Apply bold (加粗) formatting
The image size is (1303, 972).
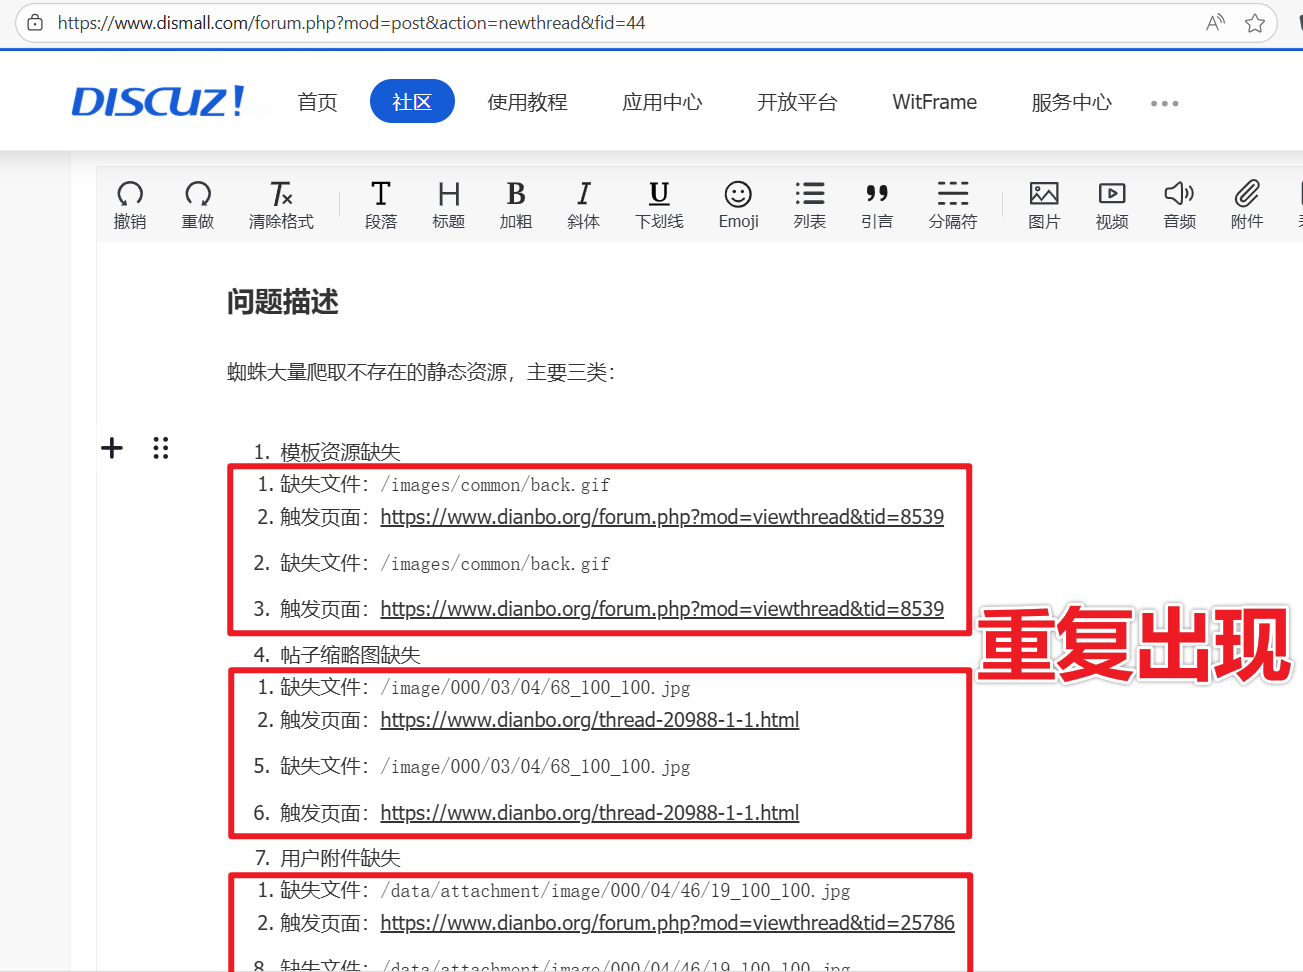516,204
